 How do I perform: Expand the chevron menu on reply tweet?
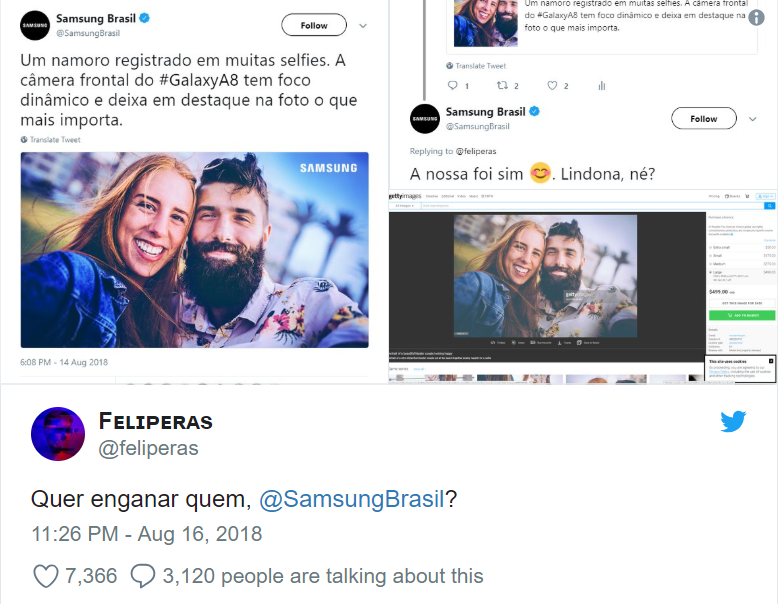point(752,119)
